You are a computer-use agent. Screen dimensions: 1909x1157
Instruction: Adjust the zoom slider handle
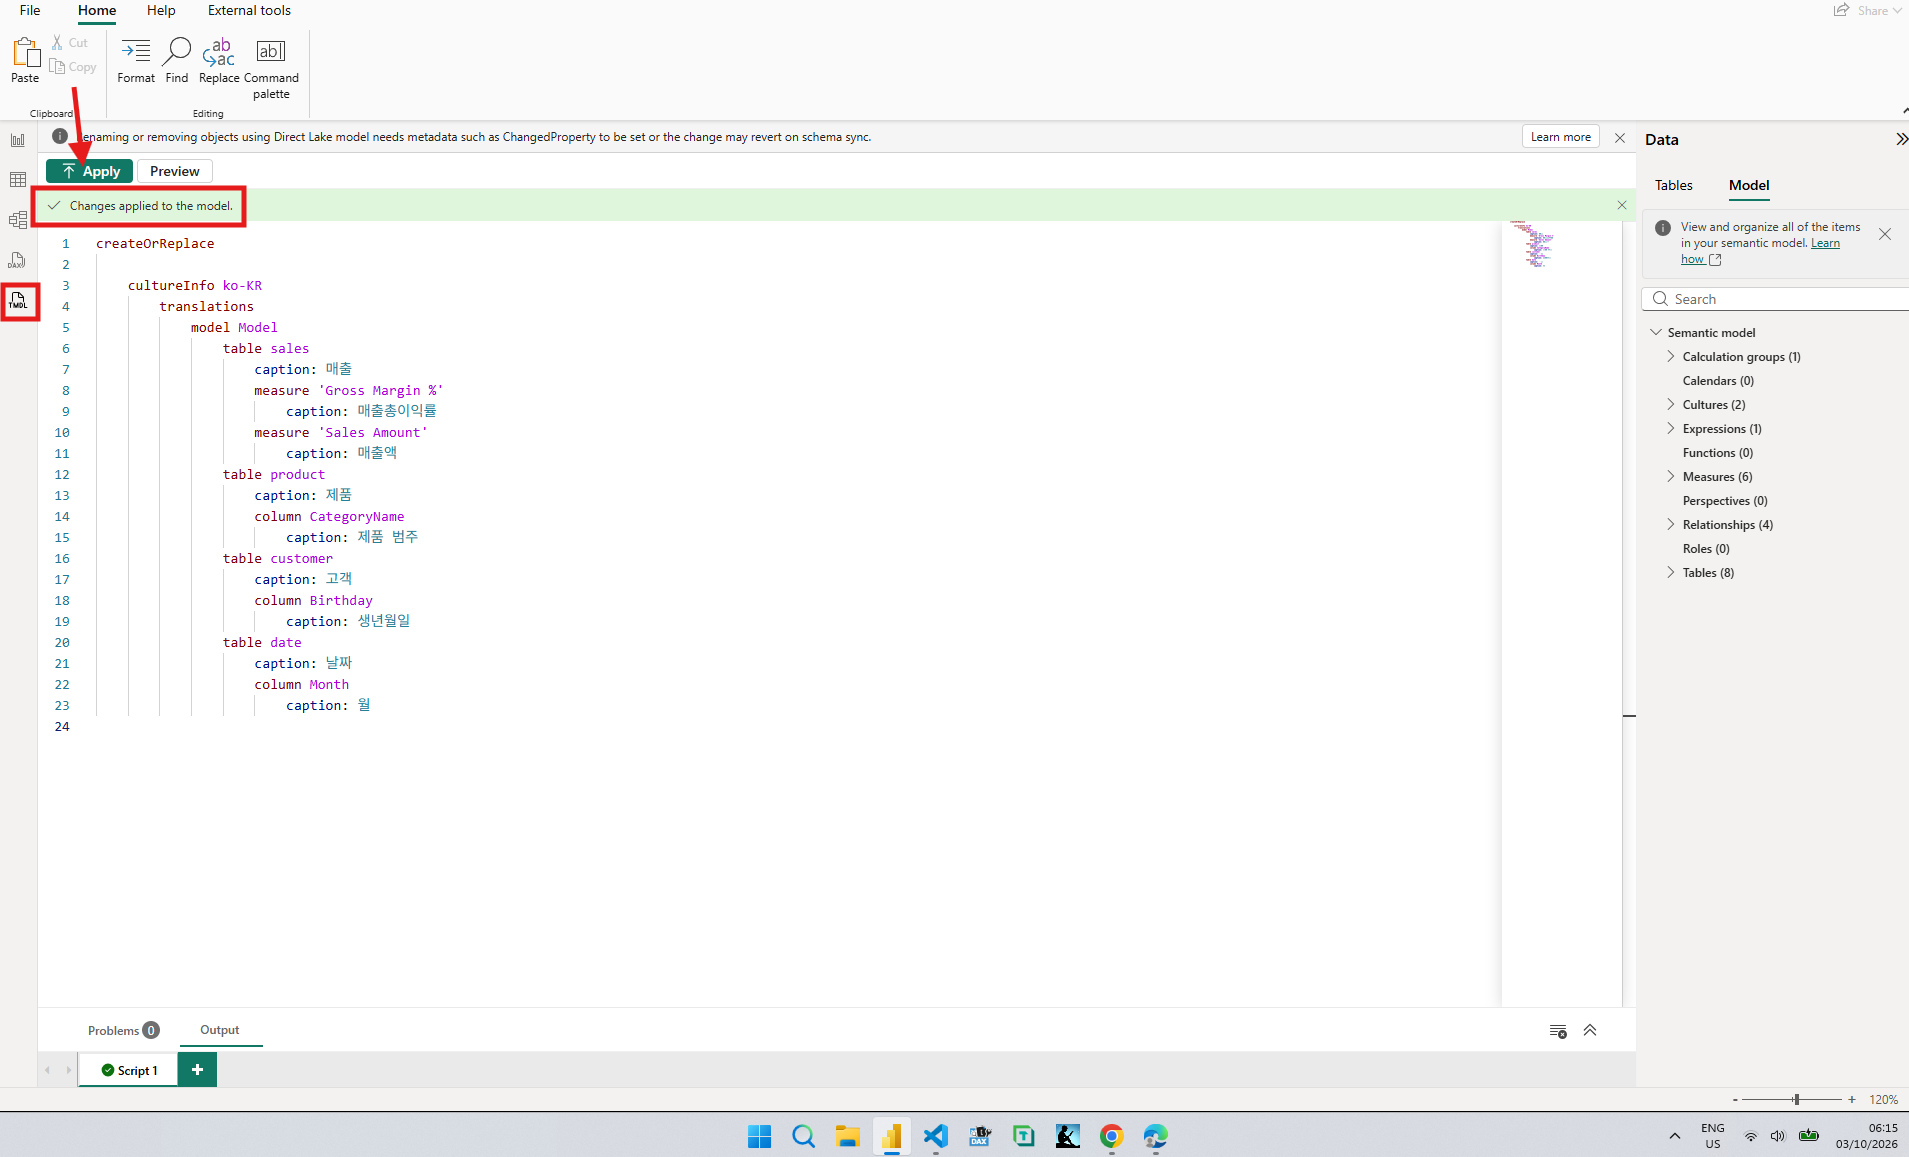(1796, 1099)
